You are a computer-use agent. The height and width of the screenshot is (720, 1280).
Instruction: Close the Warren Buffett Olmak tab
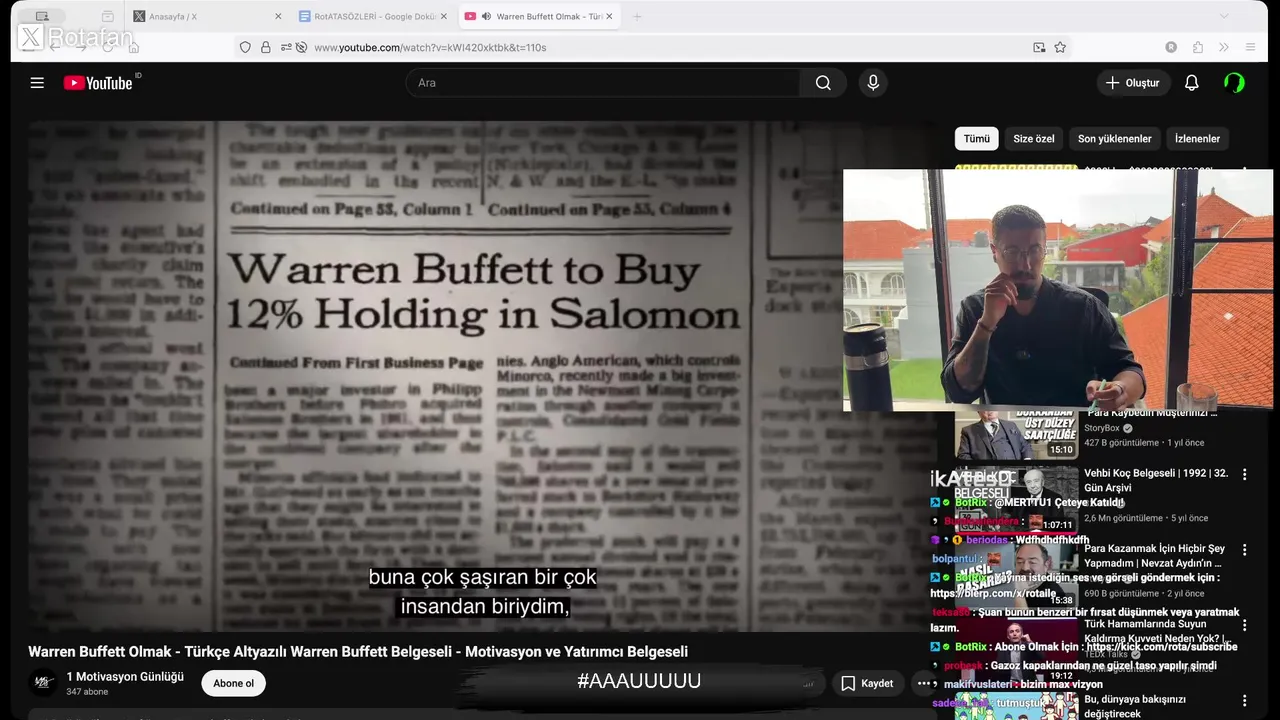tap(610, 16)
